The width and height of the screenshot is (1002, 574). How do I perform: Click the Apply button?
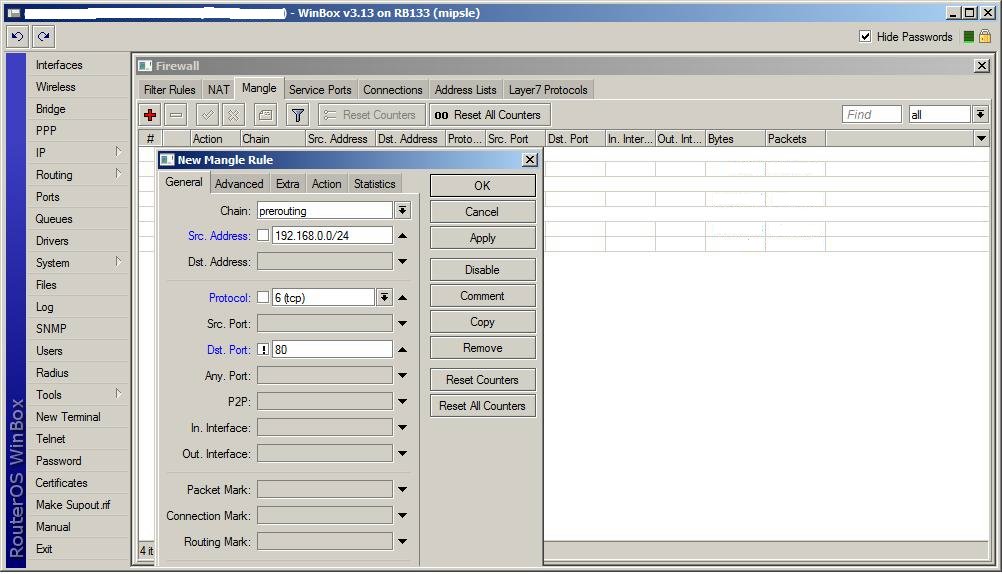tap(482, 238)
